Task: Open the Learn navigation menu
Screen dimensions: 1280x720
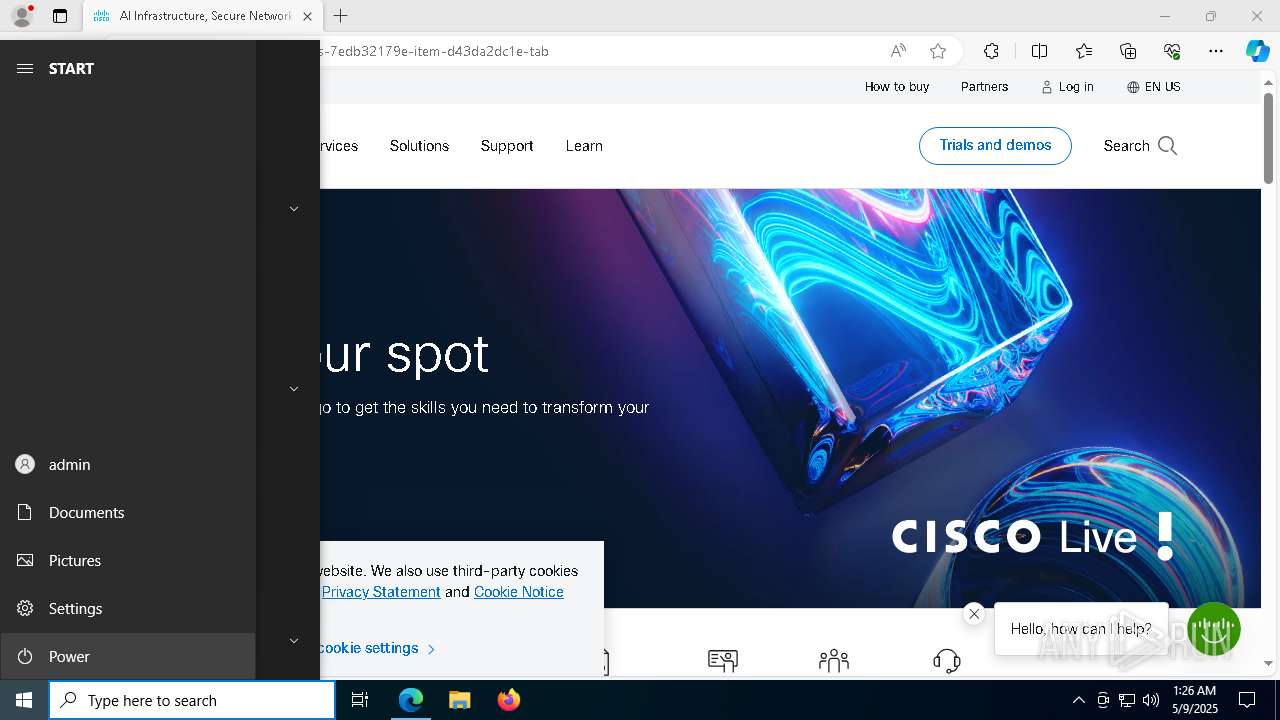Action: coord(584,146)
